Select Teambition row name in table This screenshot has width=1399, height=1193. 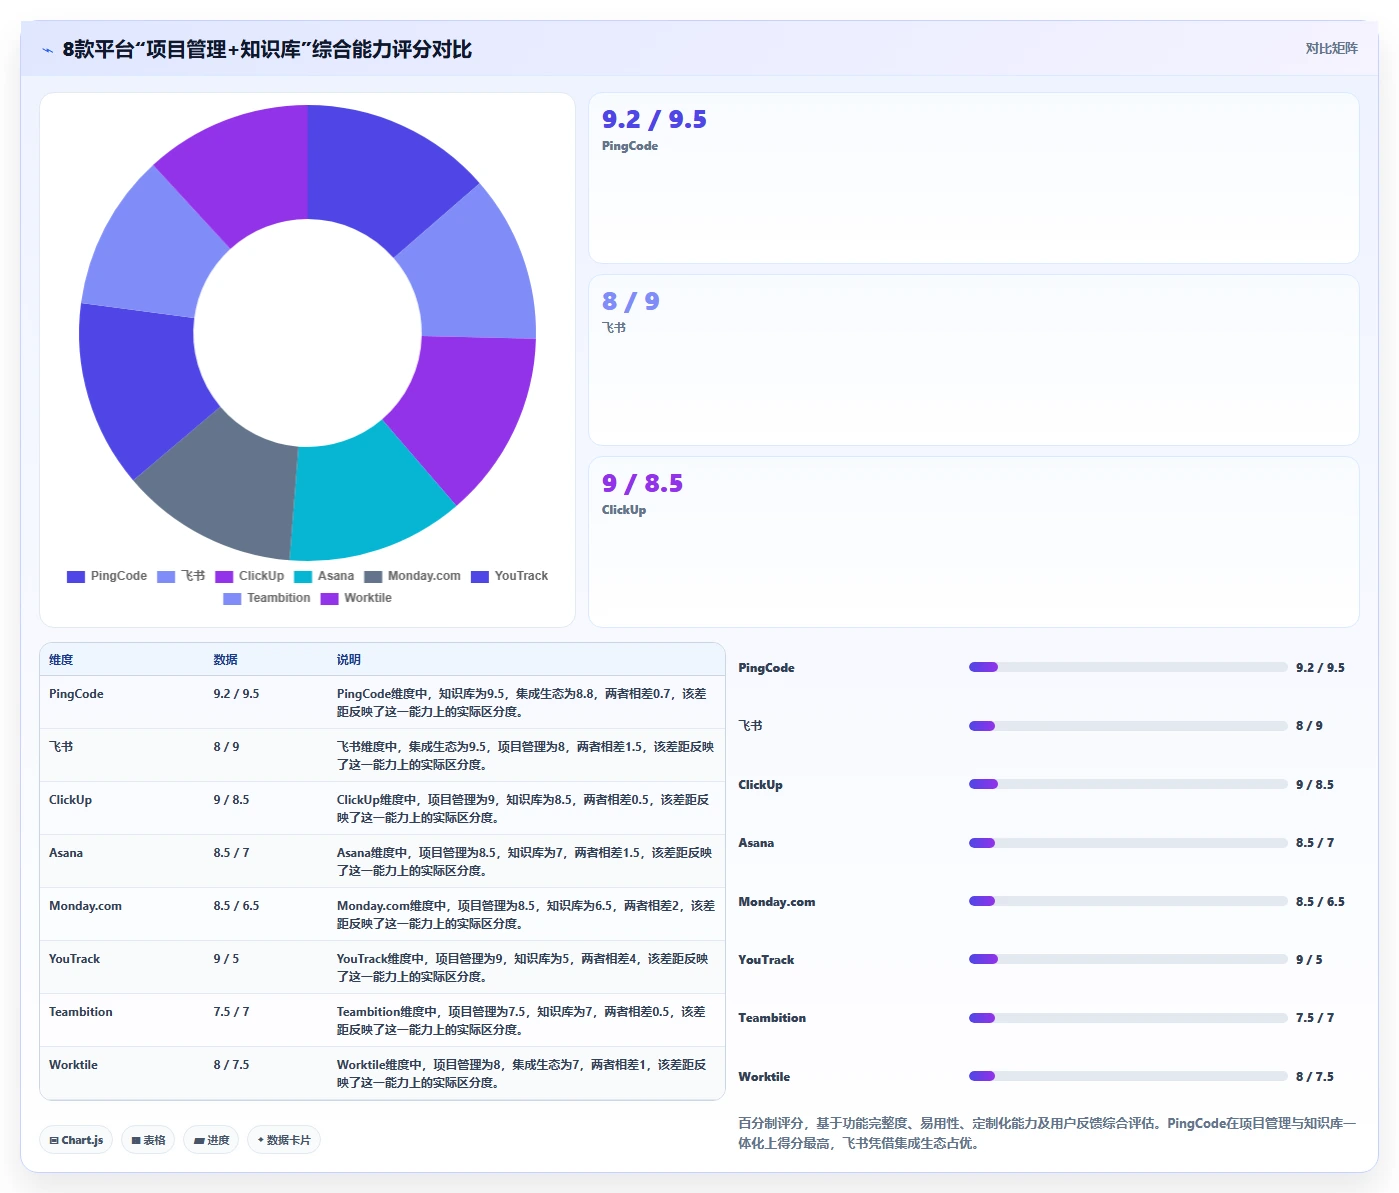[81, 1012]
